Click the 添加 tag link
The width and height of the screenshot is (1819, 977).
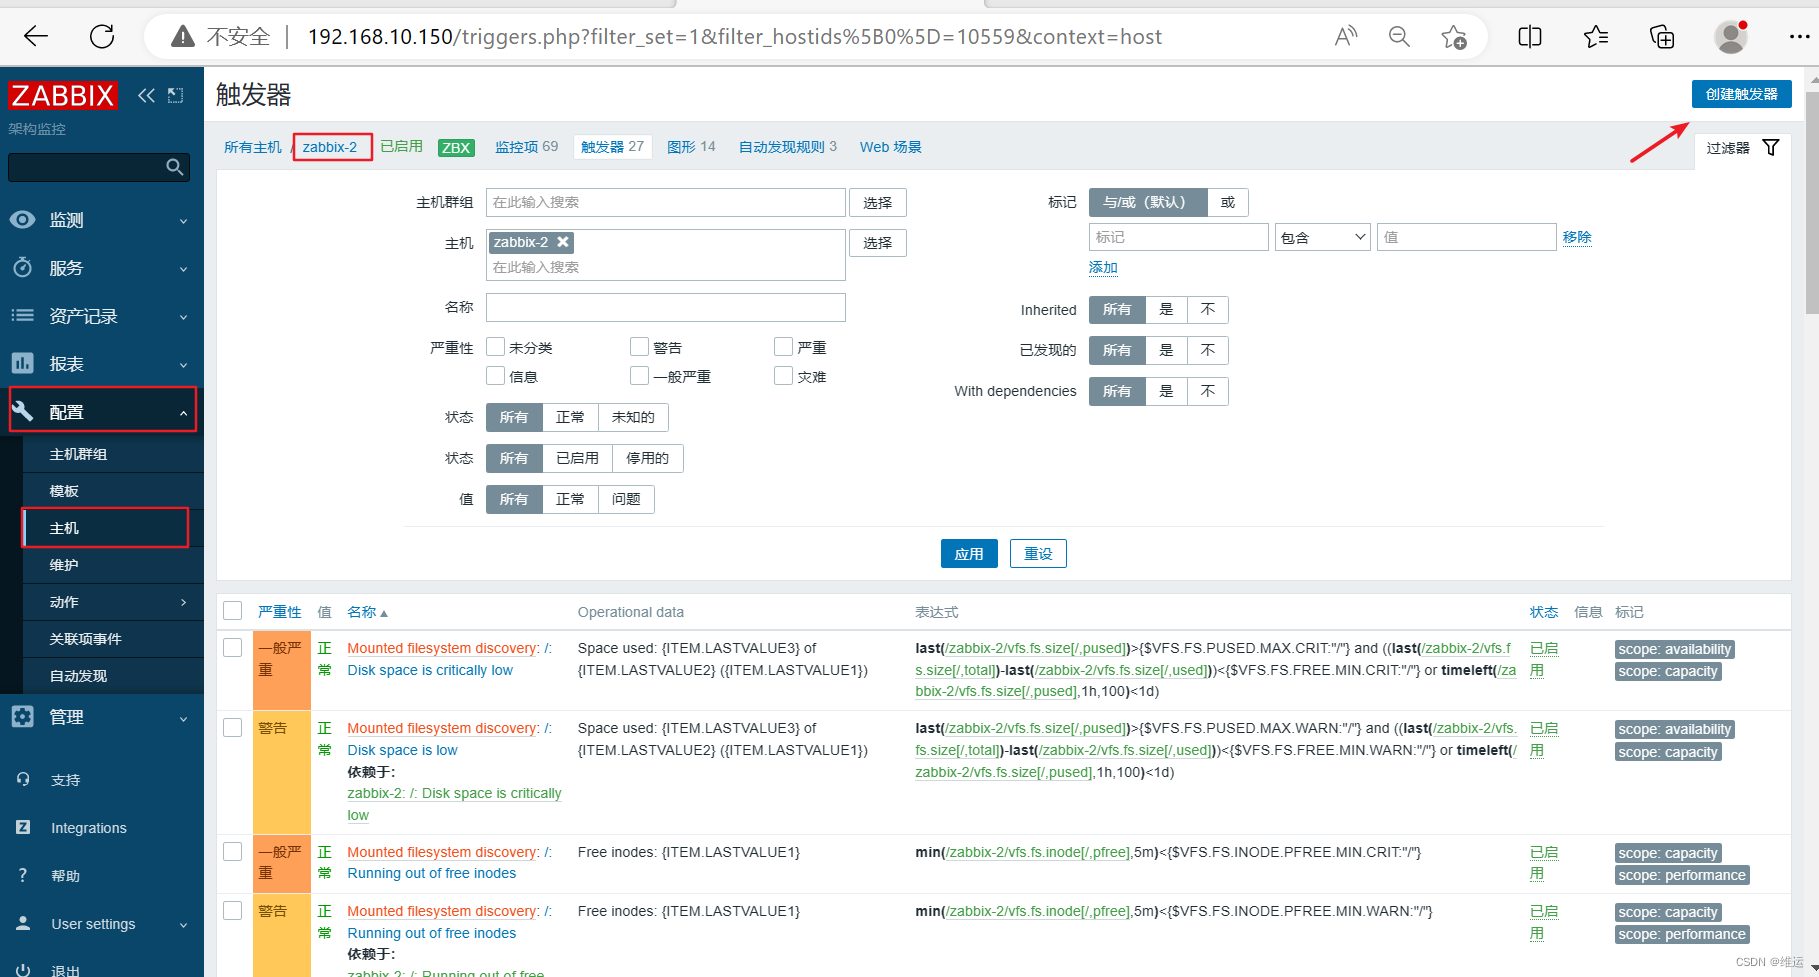point(1103,267)
